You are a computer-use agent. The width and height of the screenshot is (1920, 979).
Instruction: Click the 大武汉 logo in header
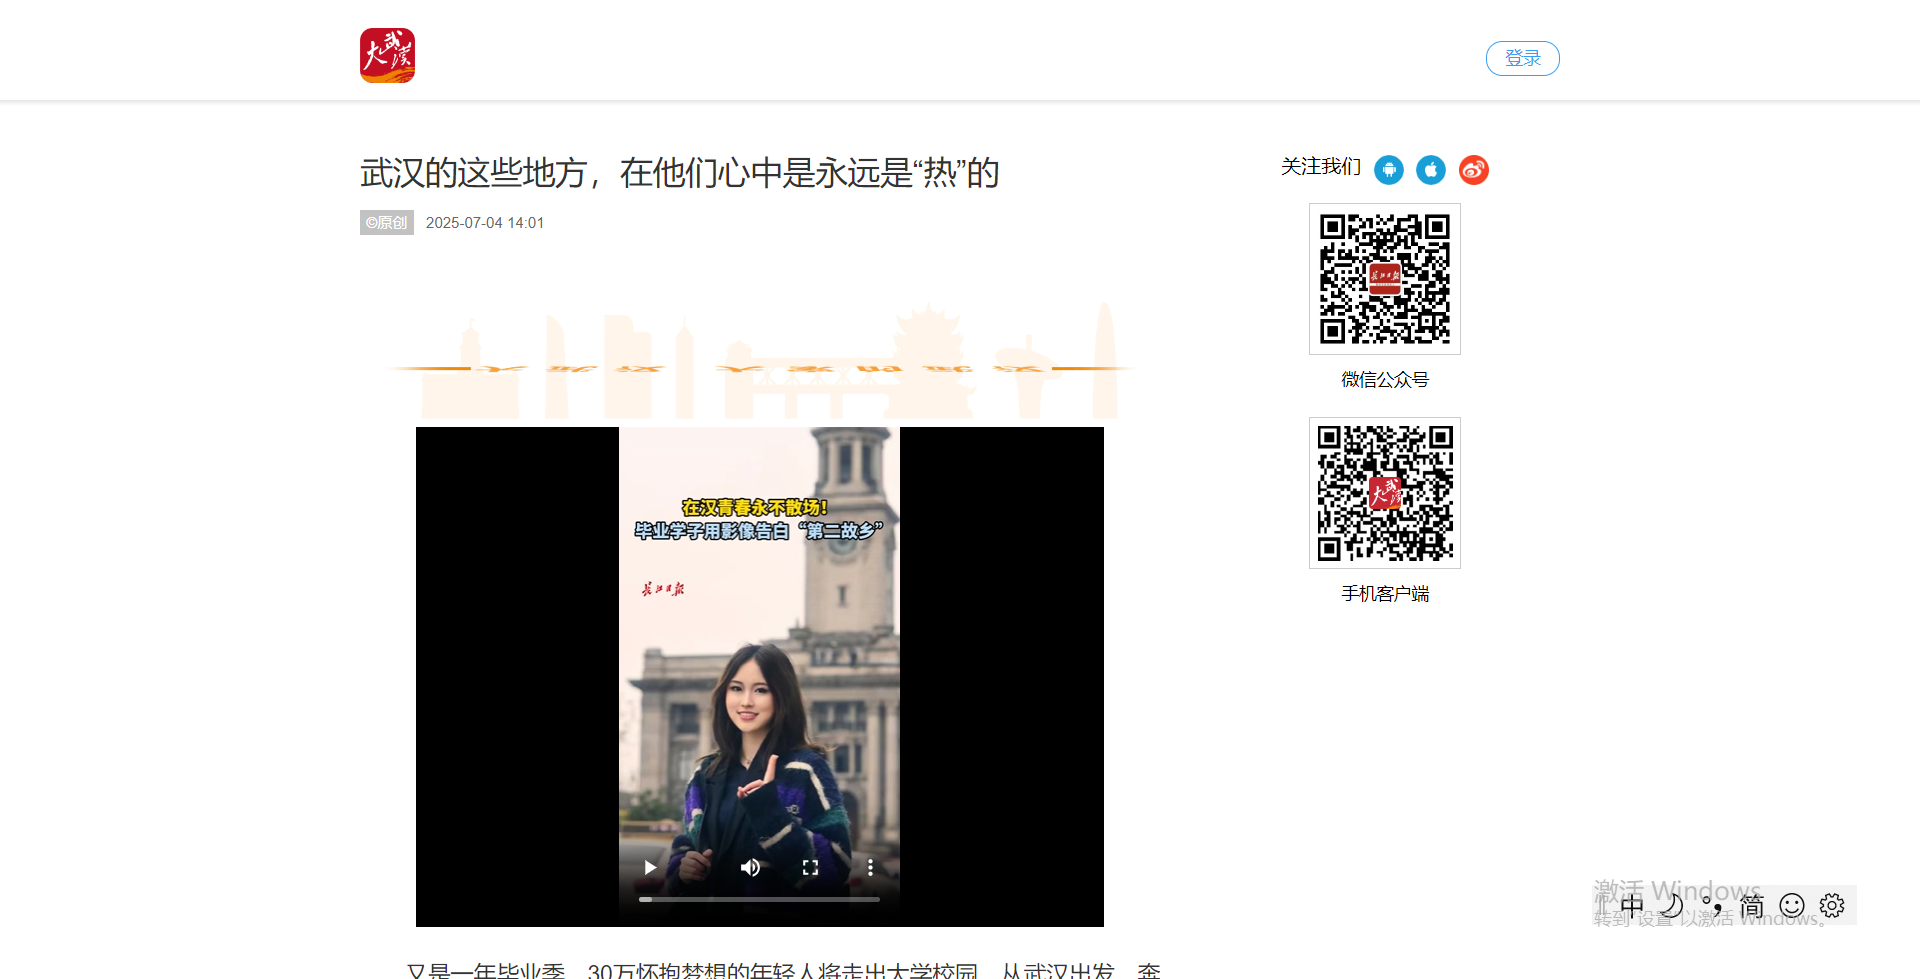click(x=387, y=55)
